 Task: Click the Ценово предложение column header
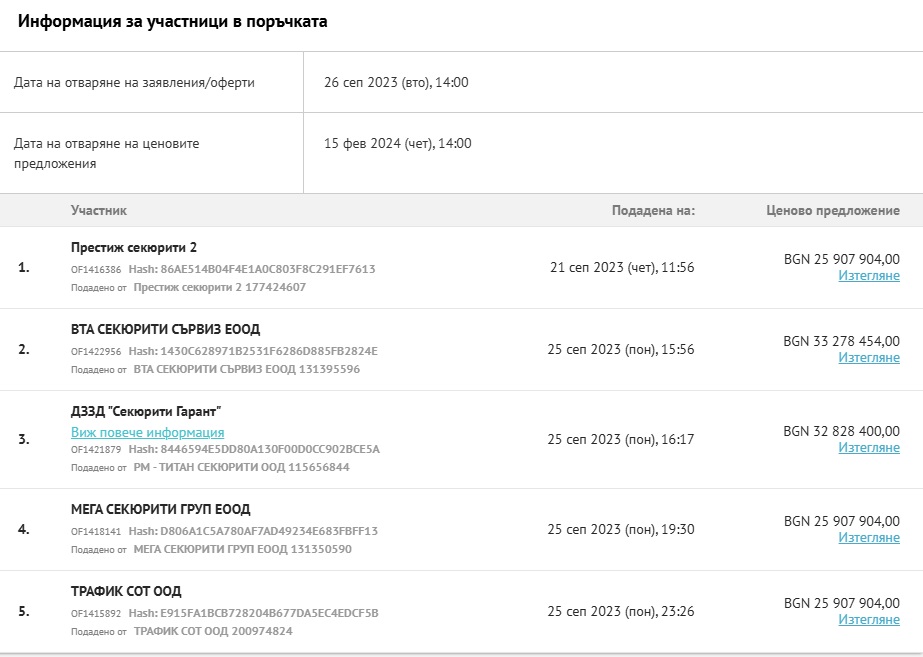832,211
